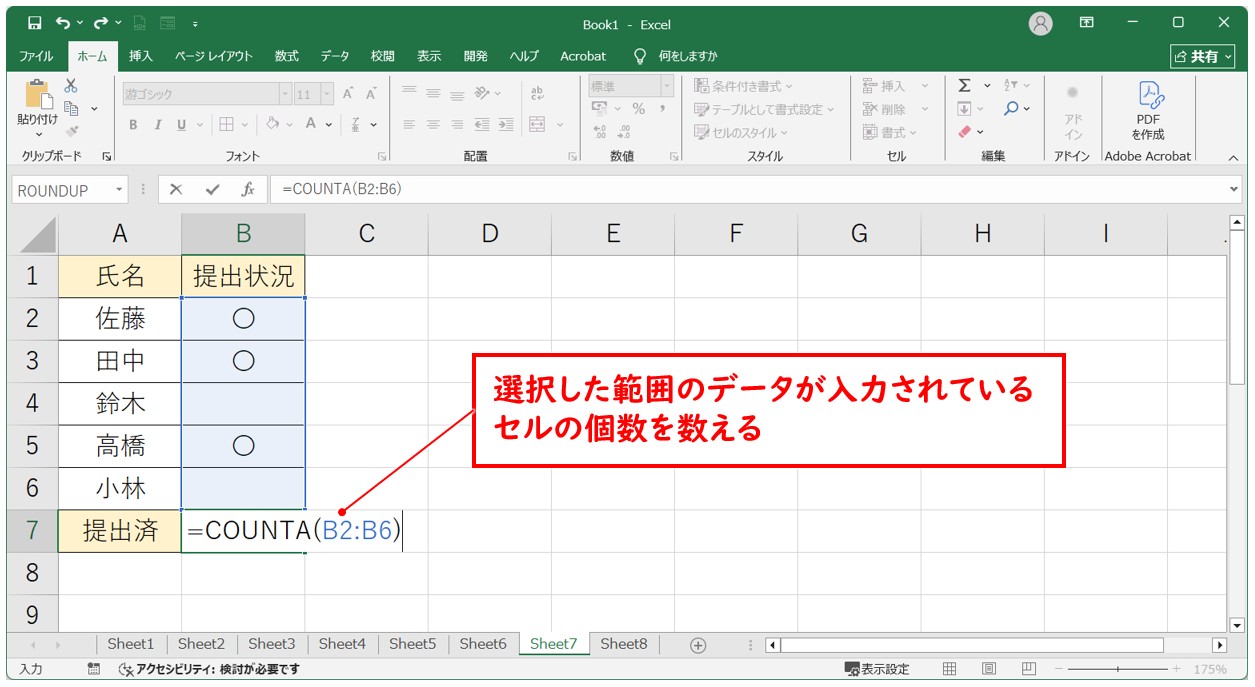
Task: Click the 何をしますか search box
Action: click(675, 56)
